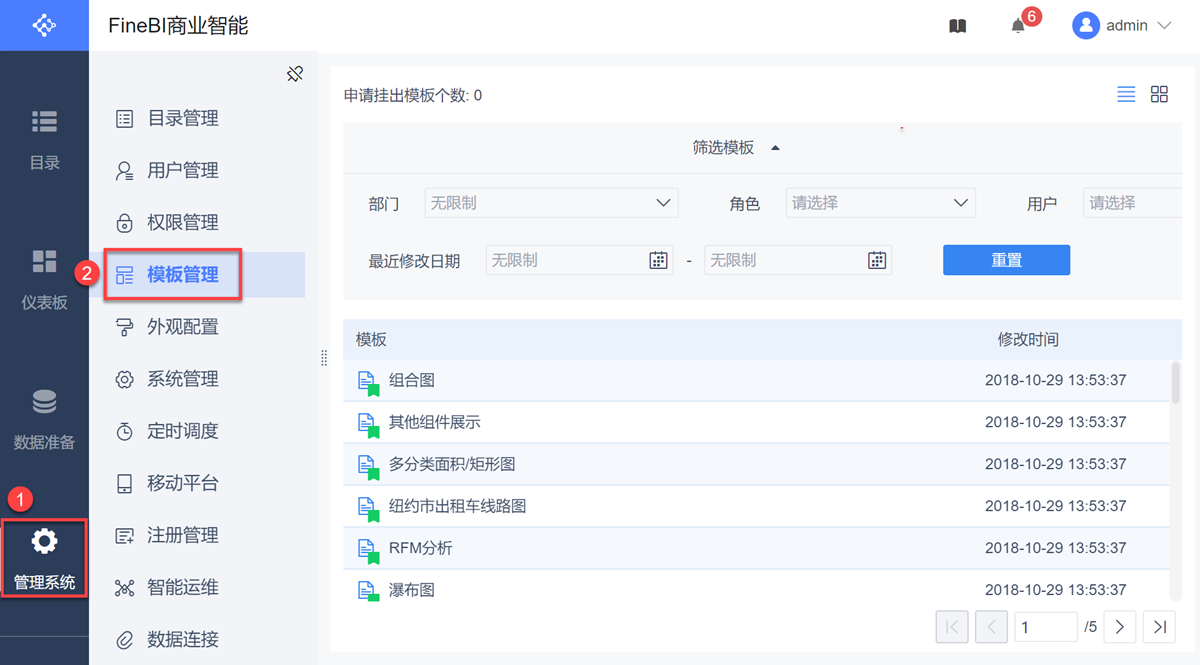Click the template list vertical scrollbar
Image resolution: width=1200 pixels, height=665 pixels.
click(1175, 382)
